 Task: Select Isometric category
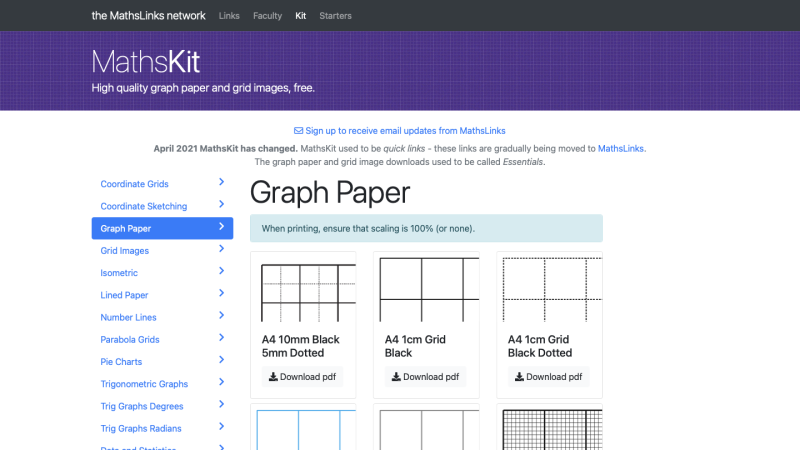(x=162, y=272)
